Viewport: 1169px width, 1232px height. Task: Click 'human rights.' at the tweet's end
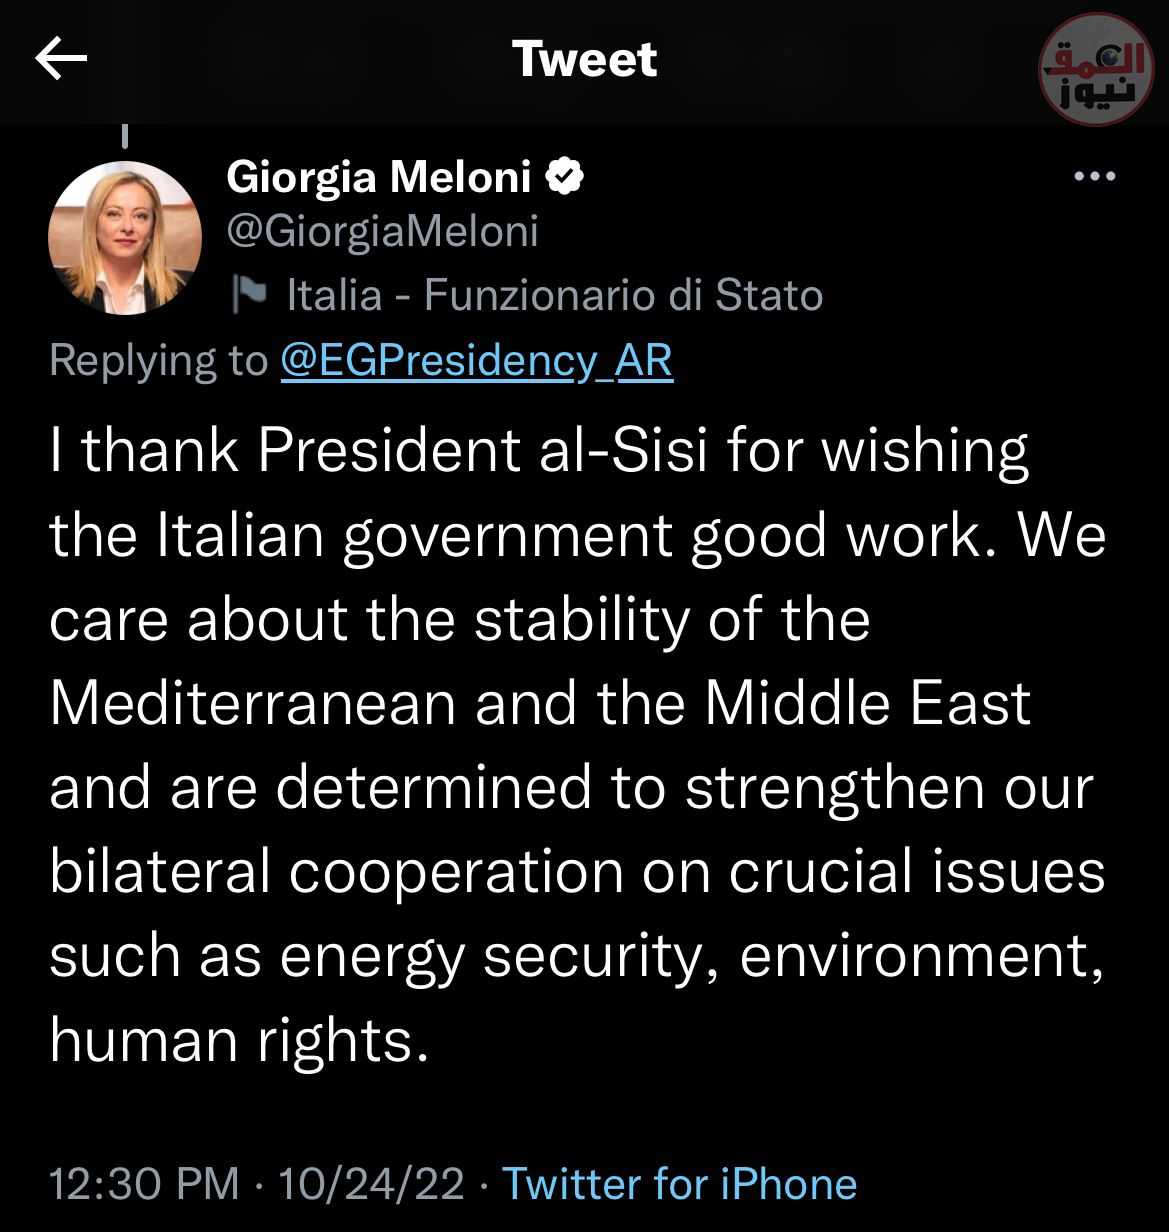point(239,1040)
